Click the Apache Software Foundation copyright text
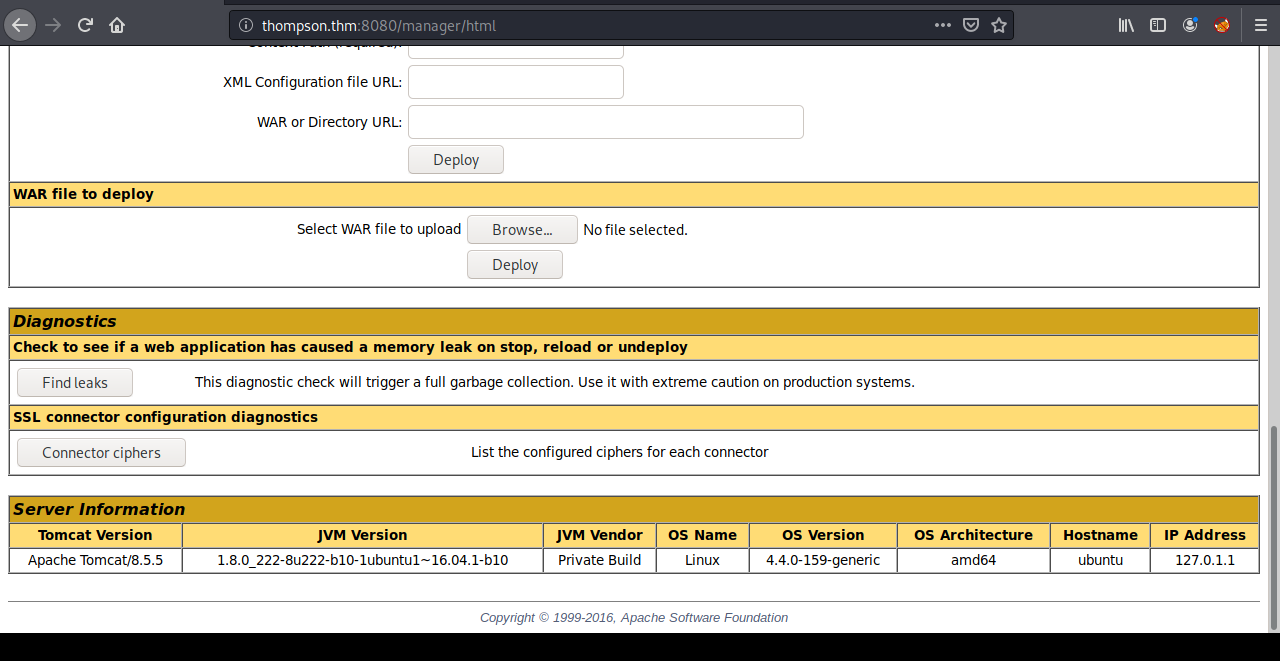This screenshot has width=1280, height=661. coord(634,617)
